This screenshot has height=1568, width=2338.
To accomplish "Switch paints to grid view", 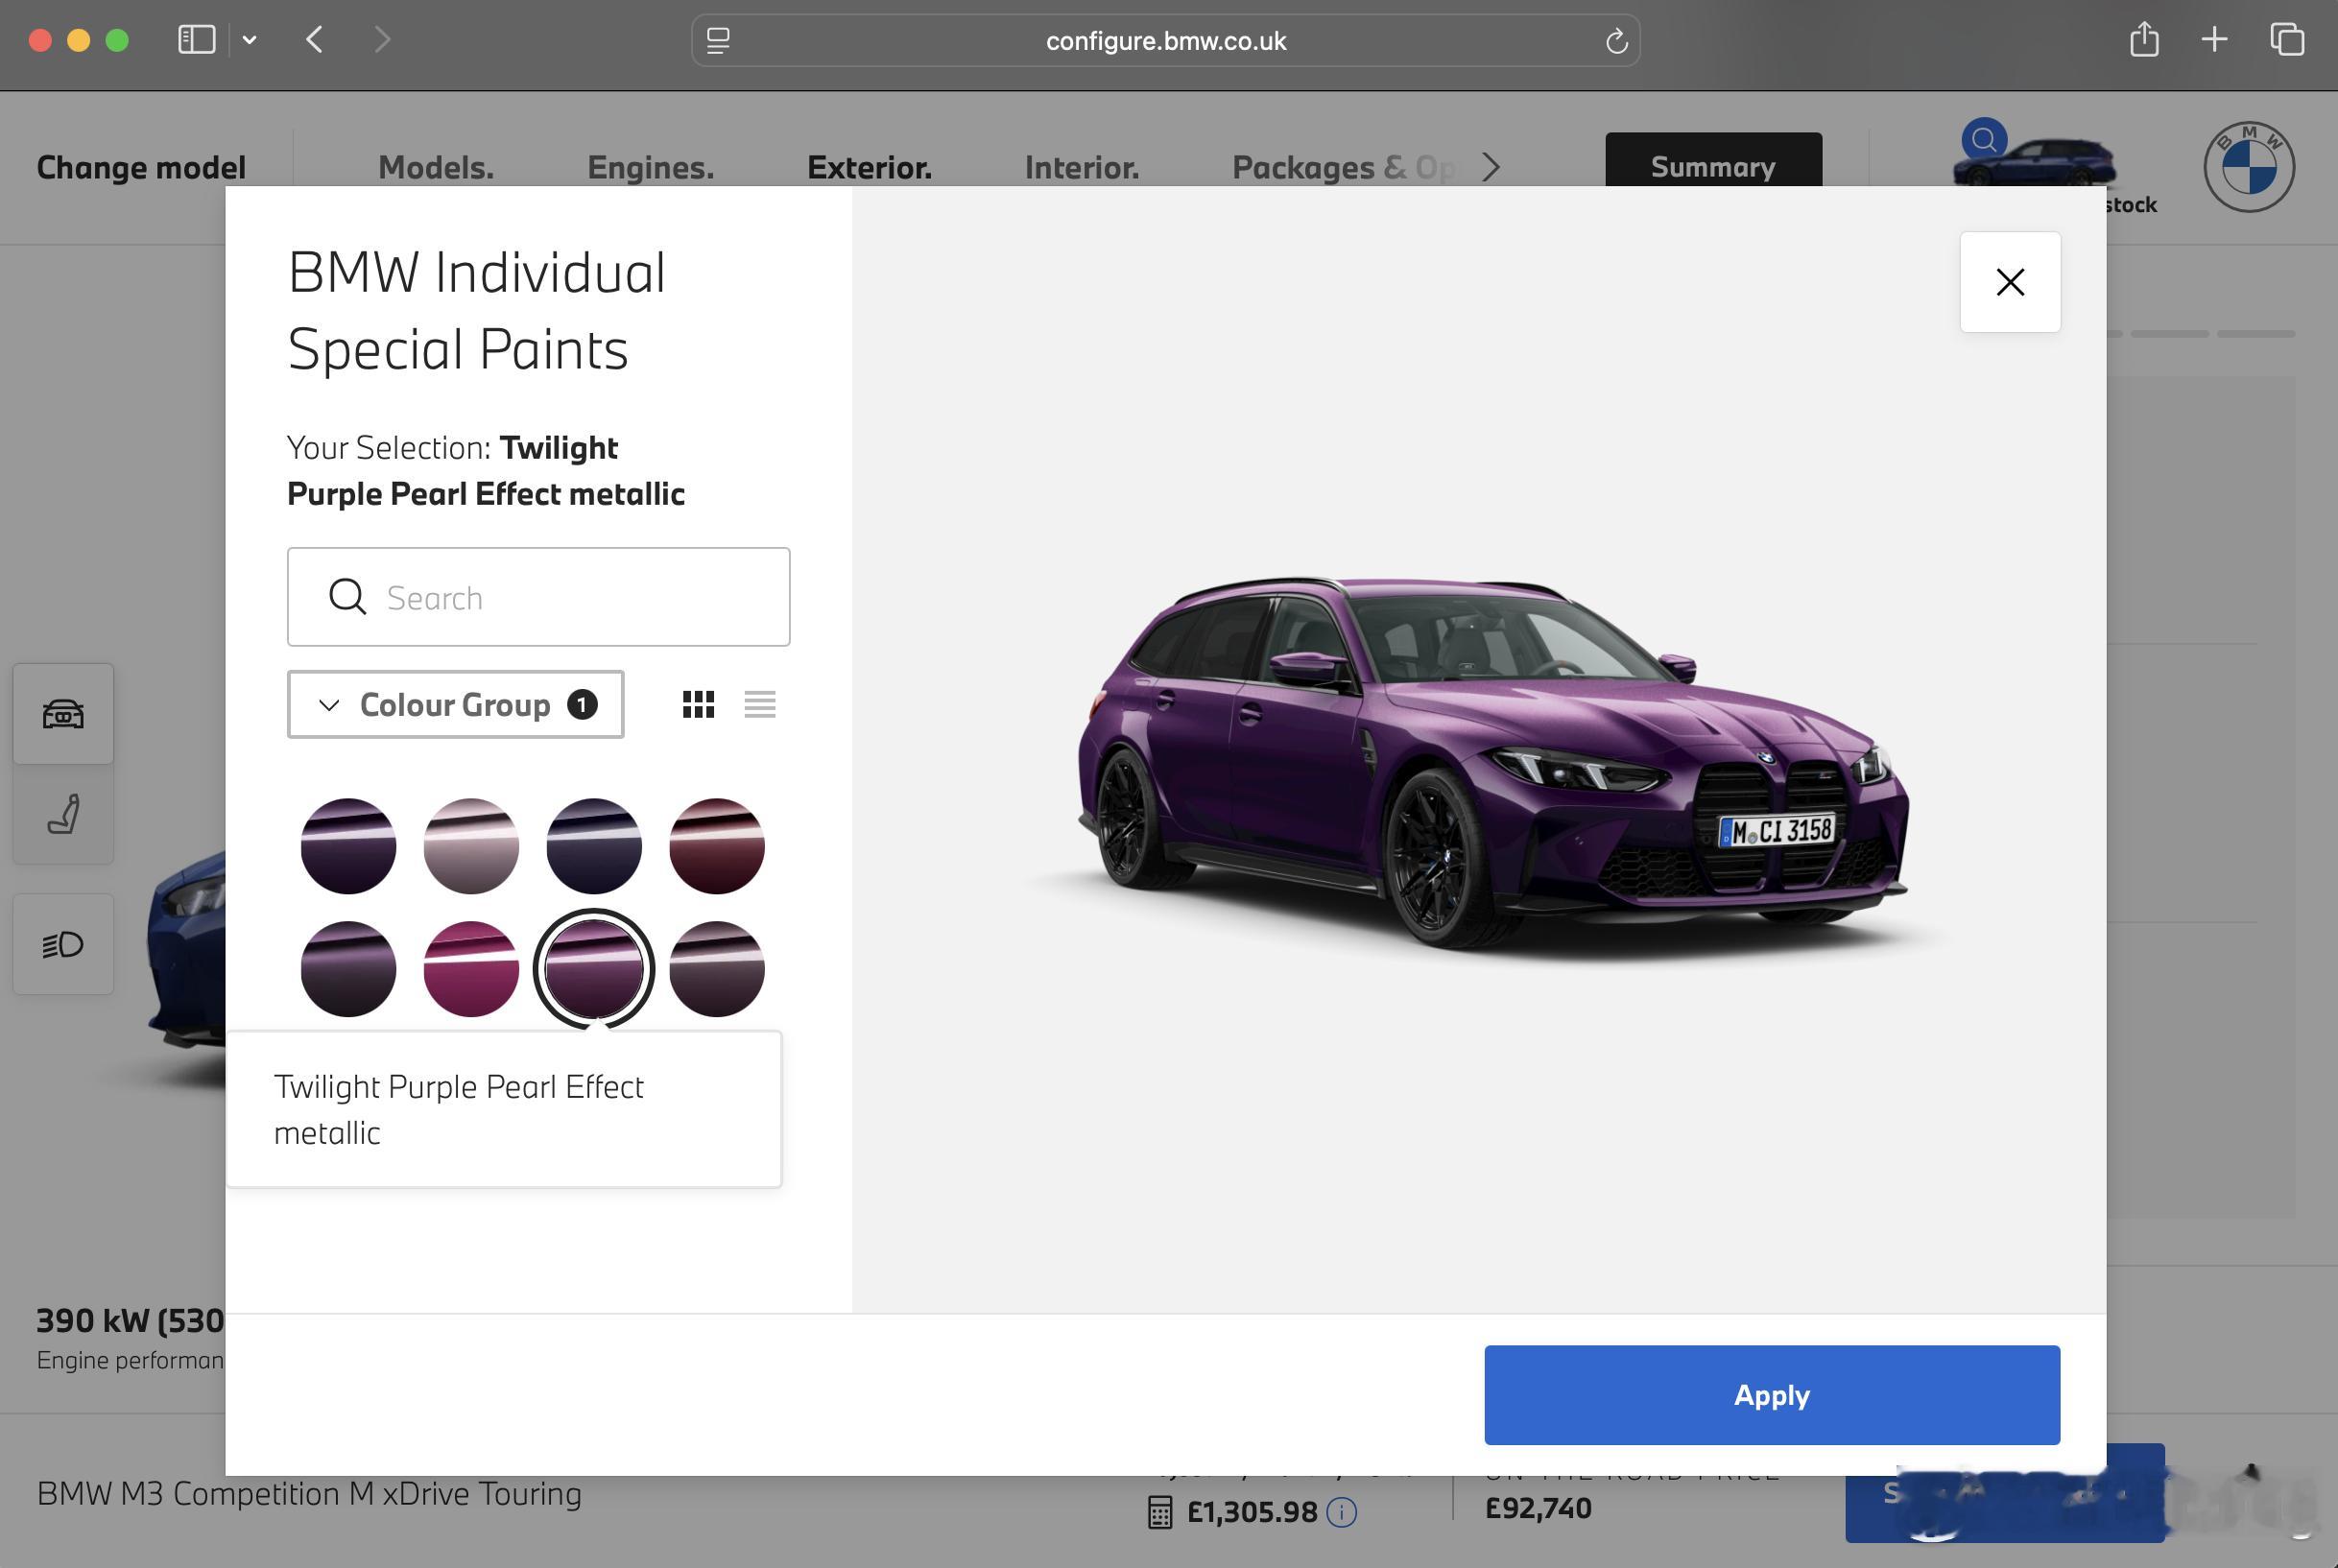I will [698, 704].
